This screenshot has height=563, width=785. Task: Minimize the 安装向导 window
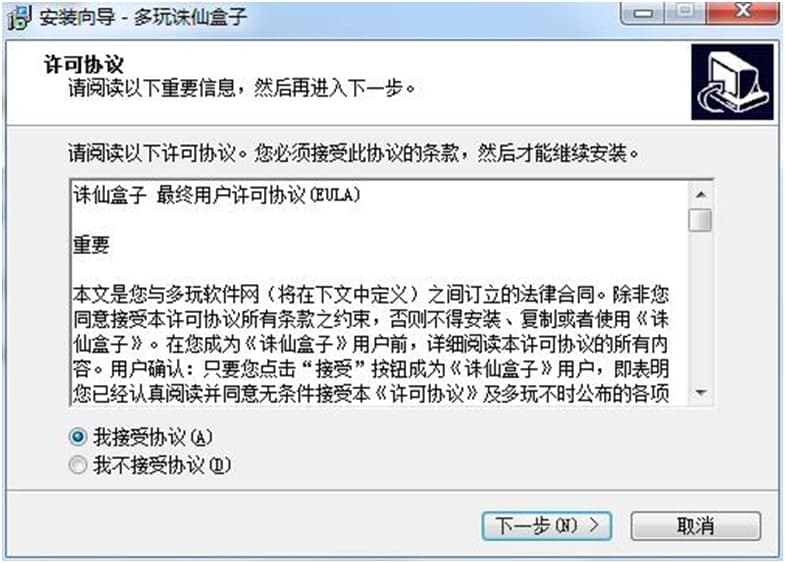pos(642,13)
